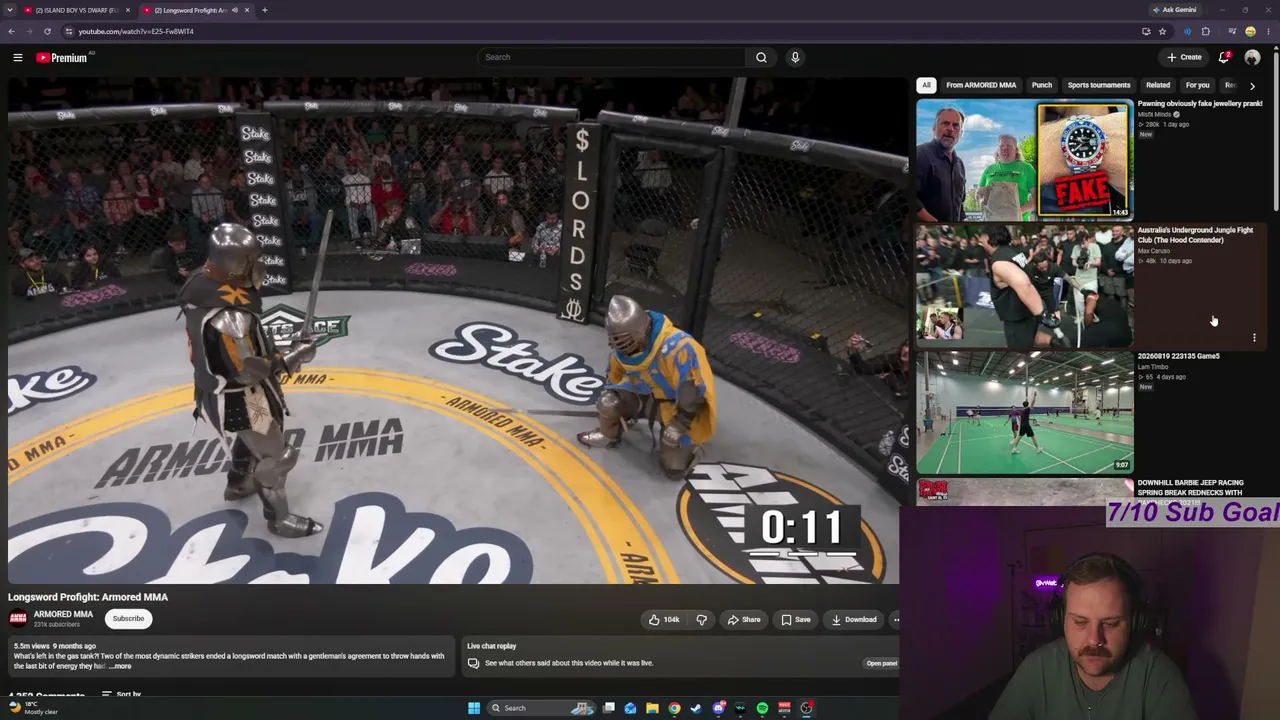
Task: Show more filter chips with arrow
Action: point(1252,86)
